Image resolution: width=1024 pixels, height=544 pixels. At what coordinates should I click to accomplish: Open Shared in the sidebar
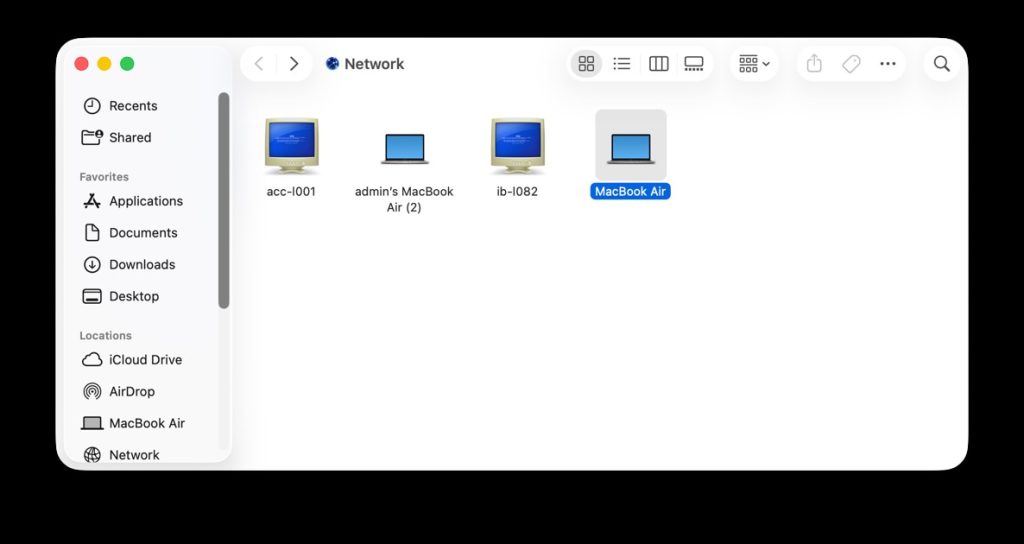130,137
